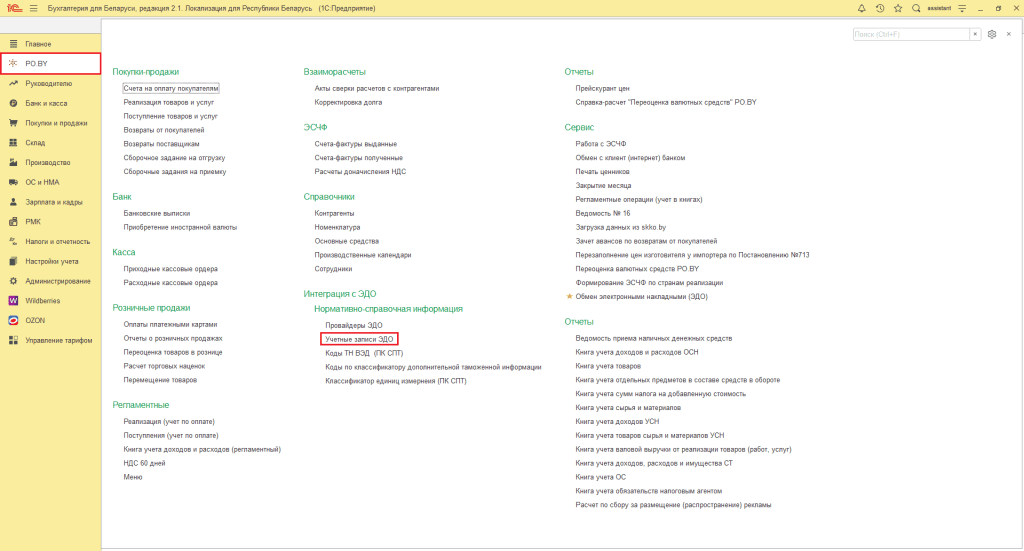
Task: Click in the Поиск search field
Action: pyautogui.click(x=910, y=34)
